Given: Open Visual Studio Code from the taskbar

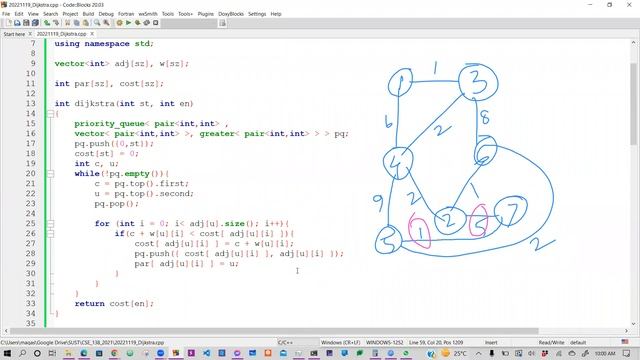Looking at the screenshot, I should coord(207,353).
